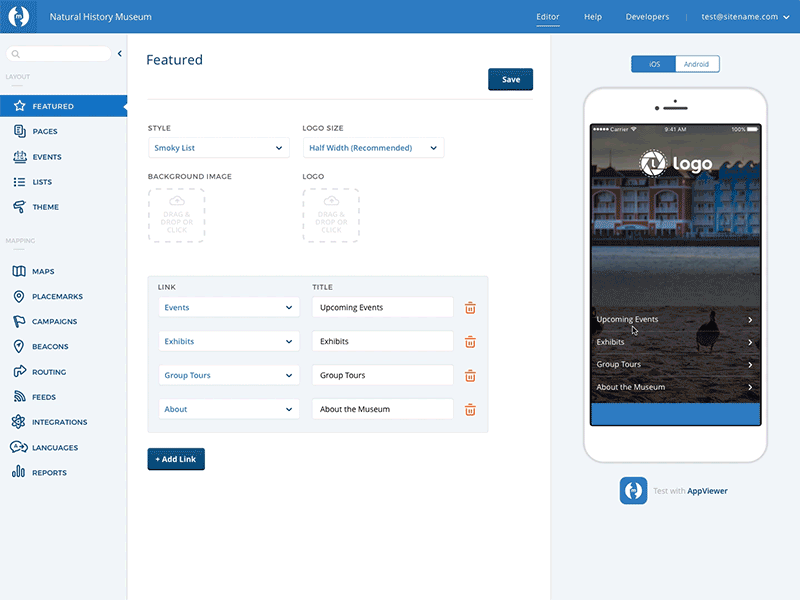The width and height of the screenshot is (800, 600).
Task: Click the app logo in the top-left corner
Action: coord(18,16)
